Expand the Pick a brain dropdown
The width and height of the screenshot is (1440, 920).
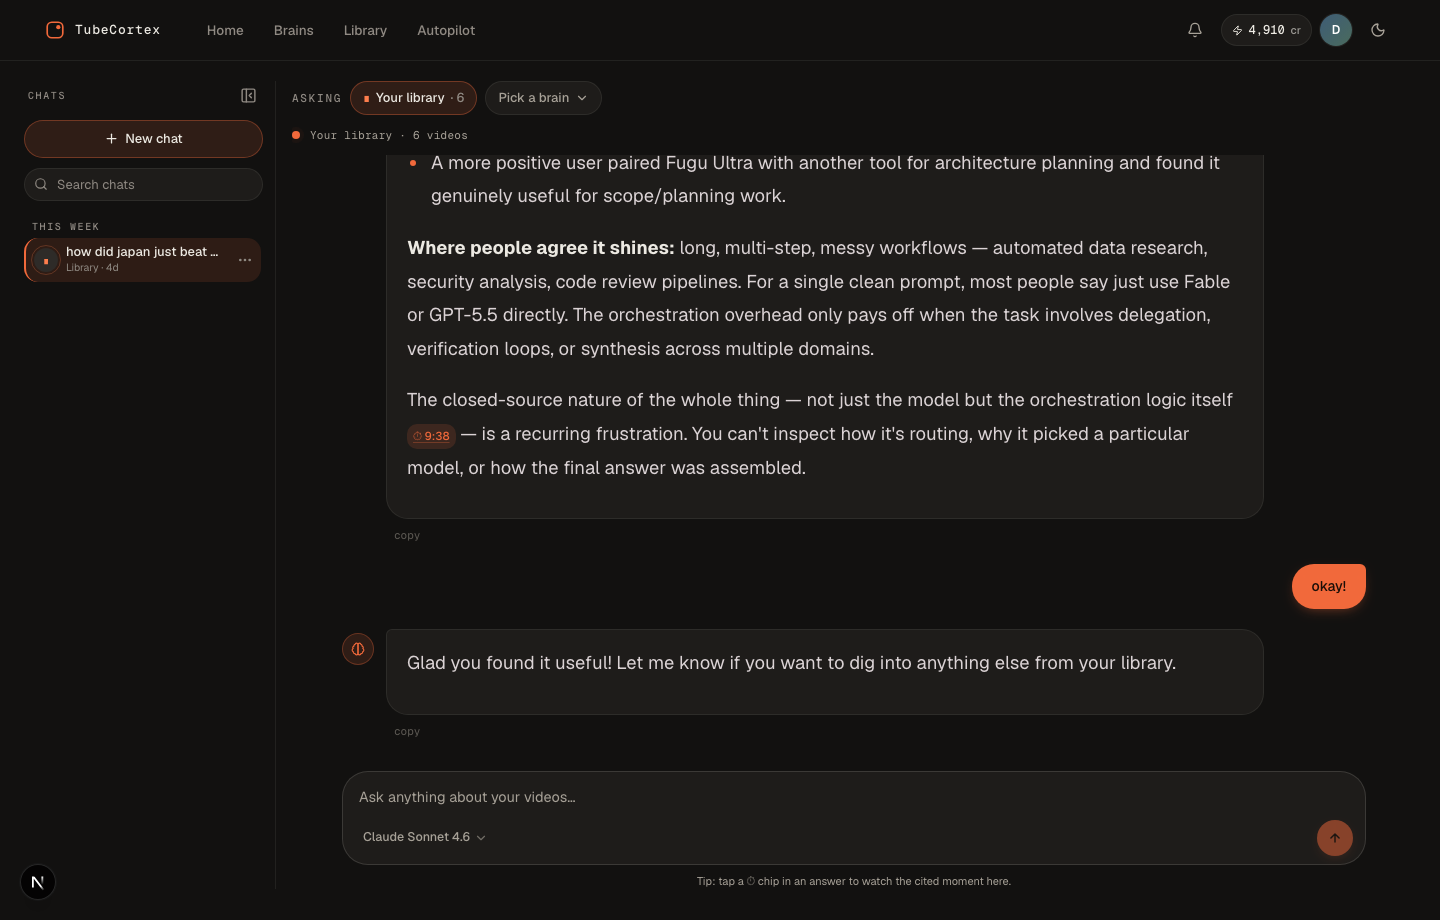[x=543, y=98]
